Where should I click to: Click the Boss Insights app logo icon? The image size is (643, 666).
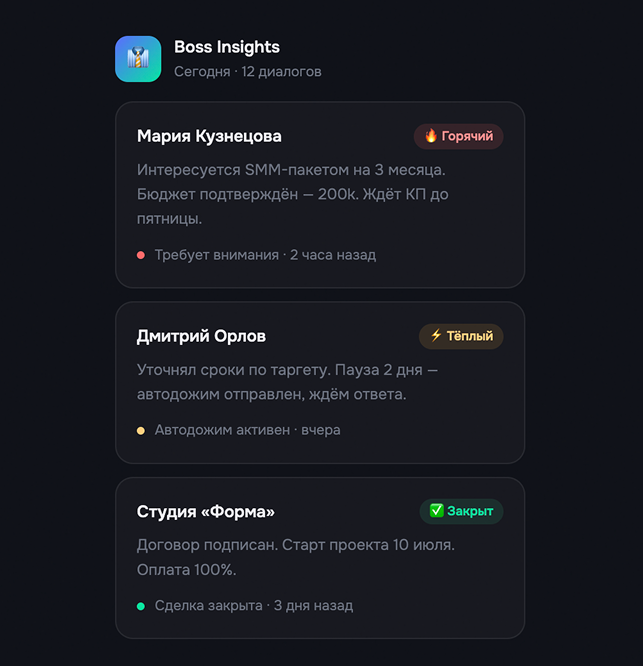click(138, 59)
